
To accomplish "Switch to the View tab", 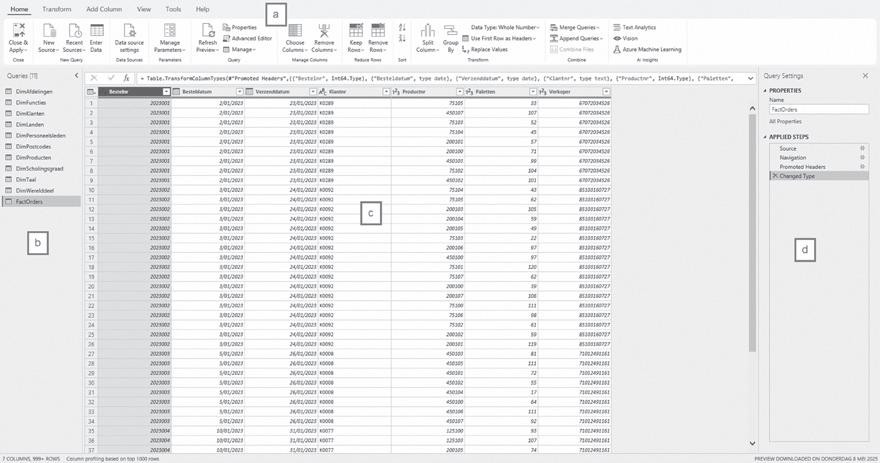I will (x=144, y=10).
